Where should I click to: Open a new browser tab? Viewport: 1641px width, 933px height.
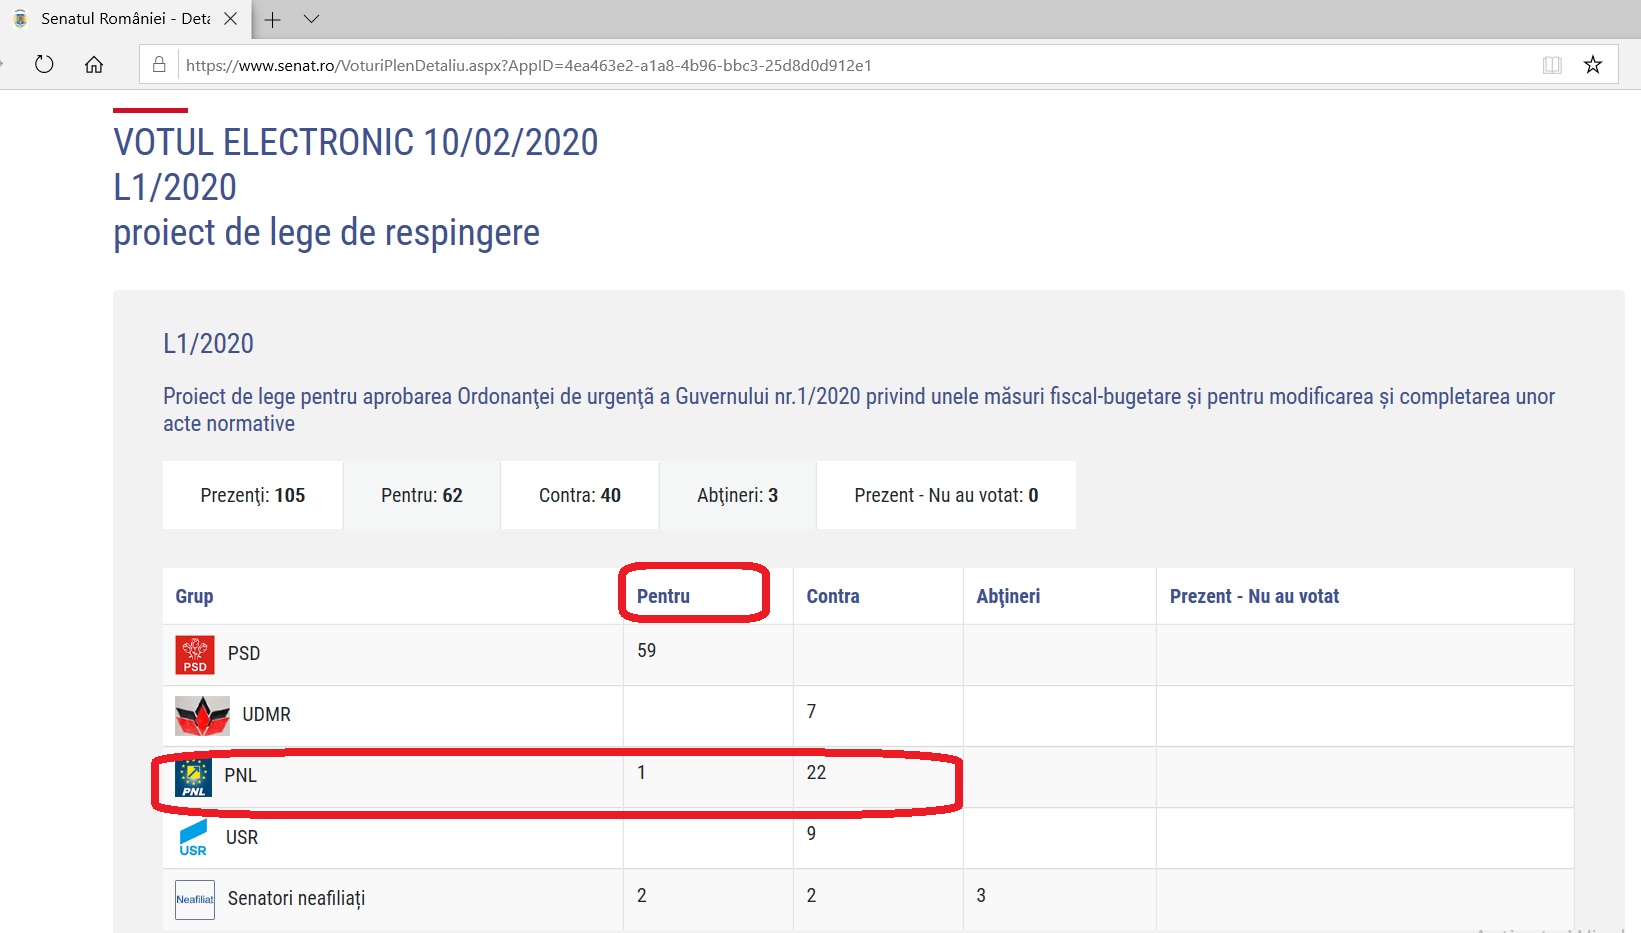272,19
